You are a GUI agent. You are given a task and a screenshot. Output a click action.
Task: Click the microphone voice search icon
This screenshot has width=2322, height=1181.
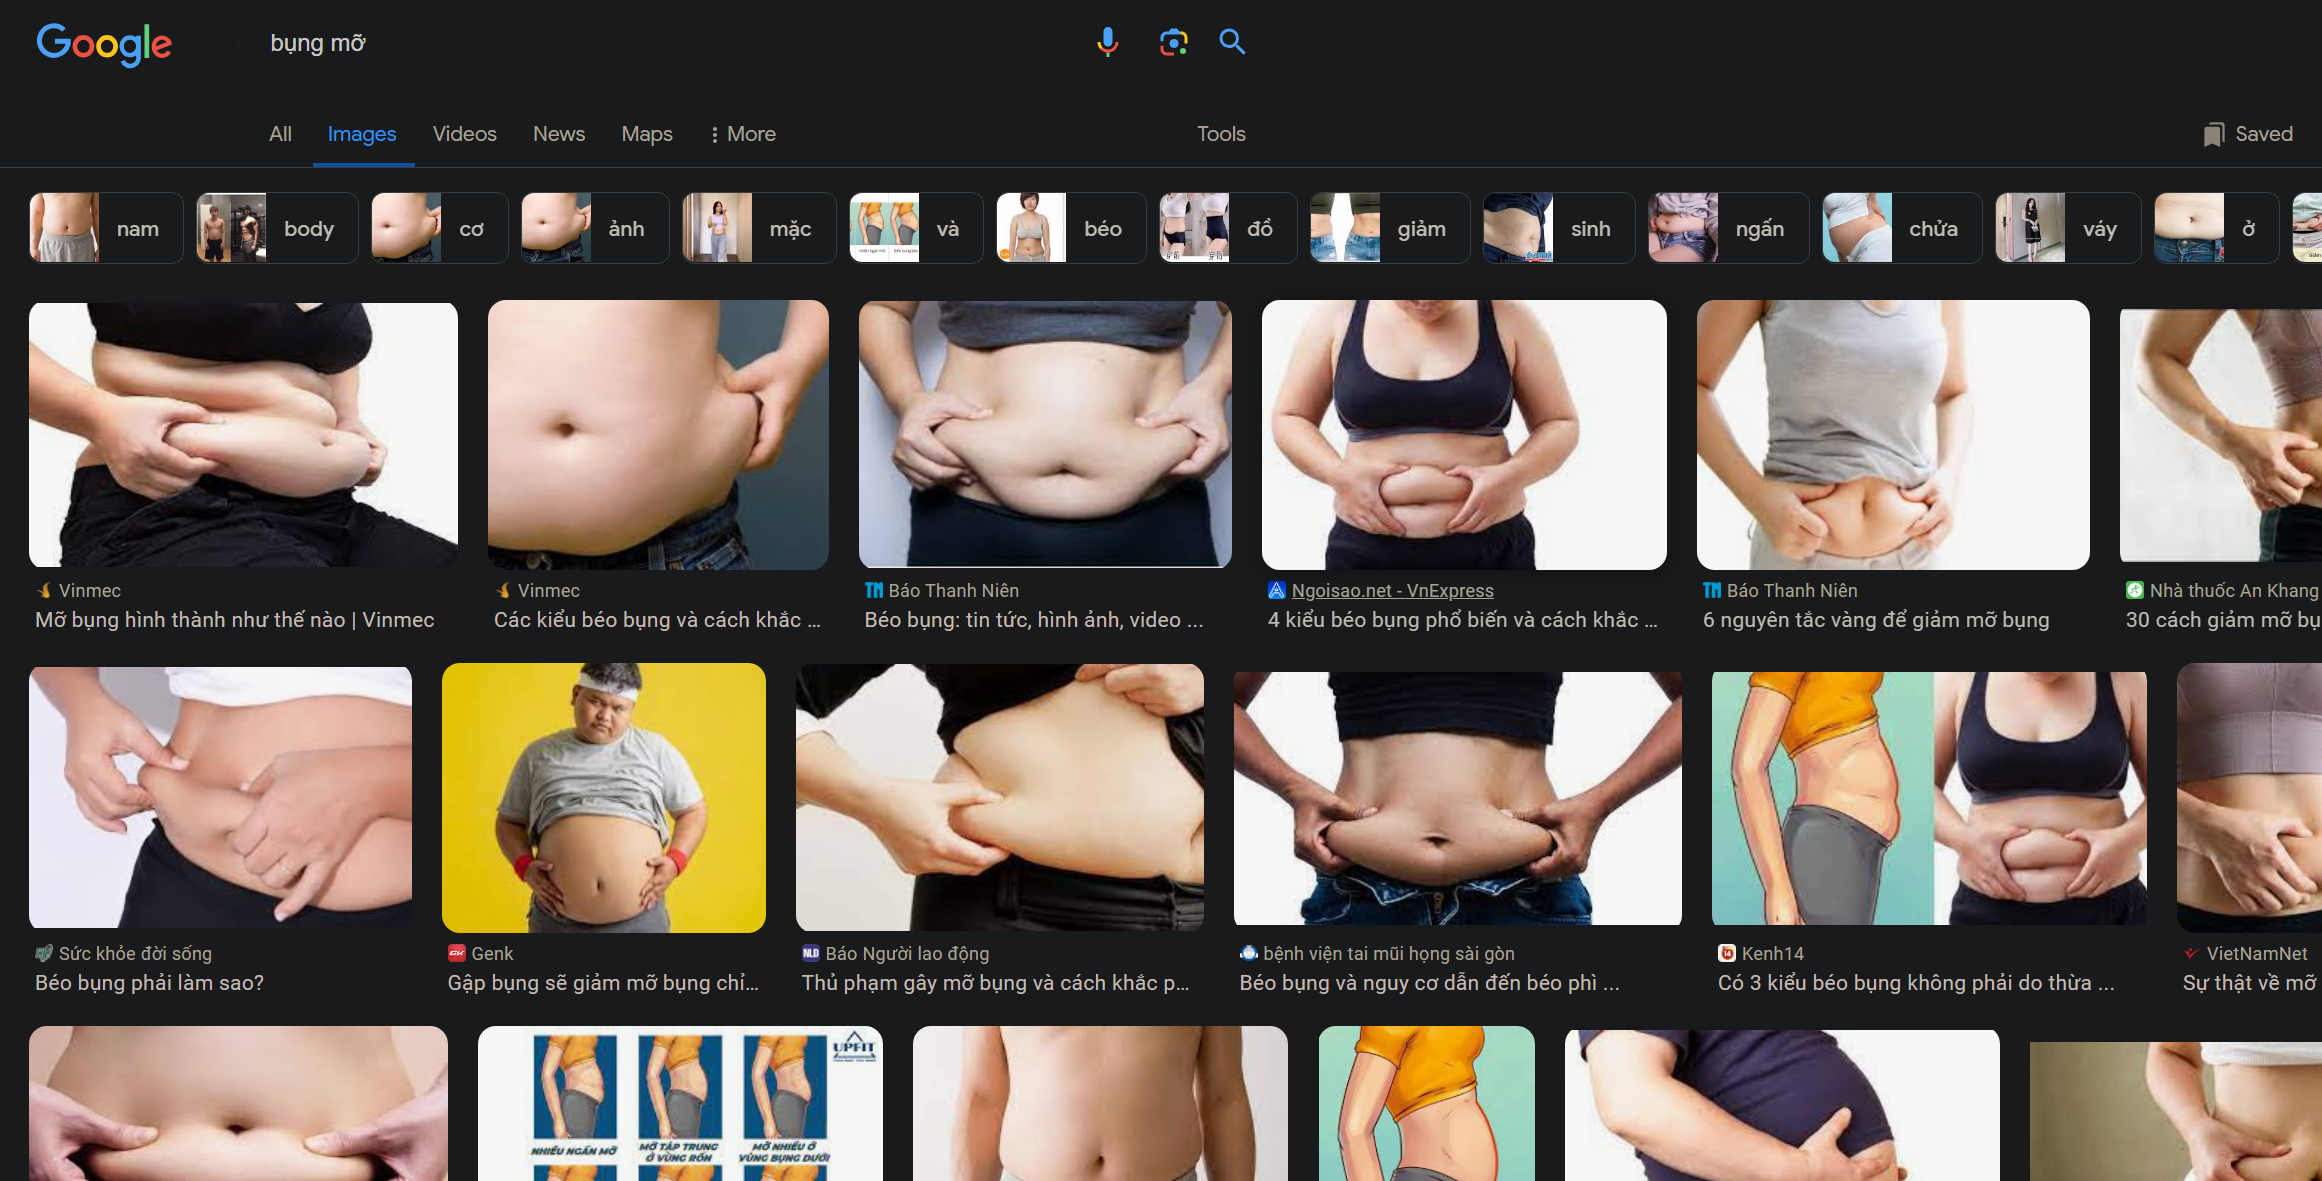(1107, 42)
